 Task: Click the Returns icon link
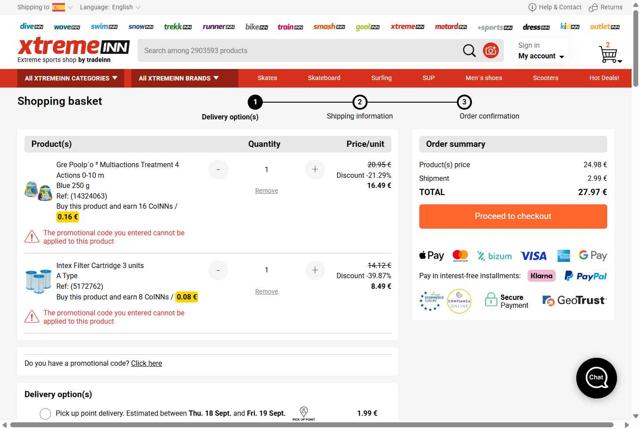point(605,7)
